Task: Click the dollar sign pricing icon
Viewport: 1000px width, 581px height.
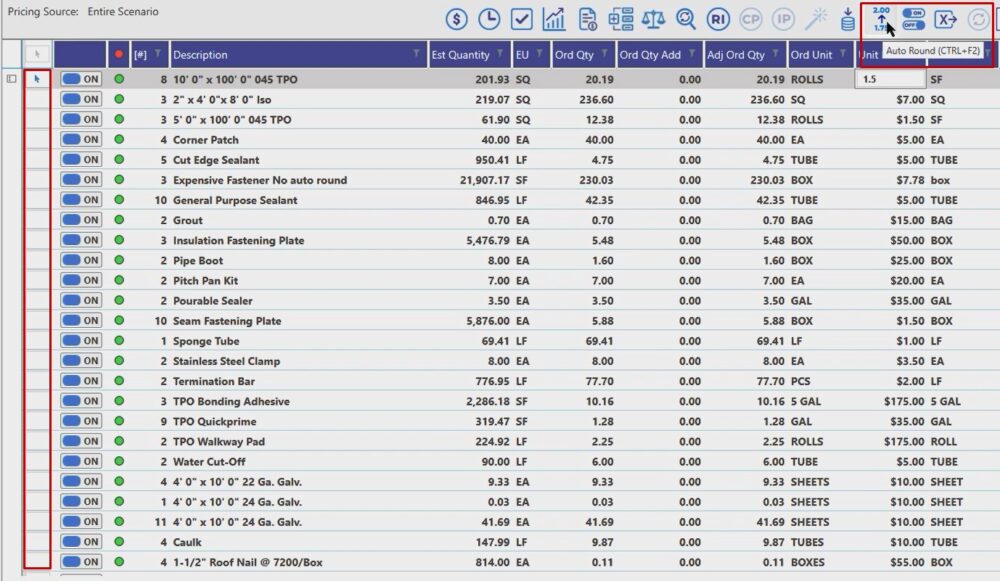Action: (457, 19)
